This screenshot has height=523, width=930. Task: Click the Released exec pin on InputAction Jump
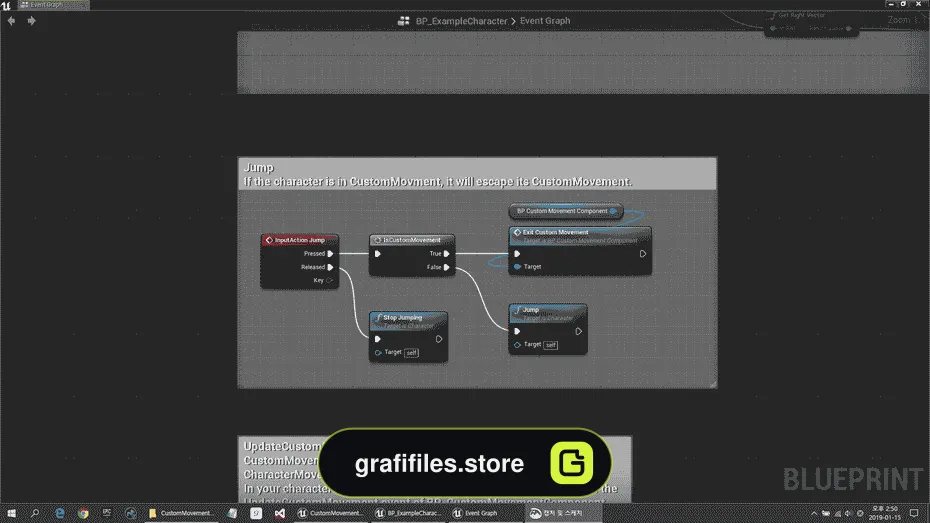tap(330, 267)
